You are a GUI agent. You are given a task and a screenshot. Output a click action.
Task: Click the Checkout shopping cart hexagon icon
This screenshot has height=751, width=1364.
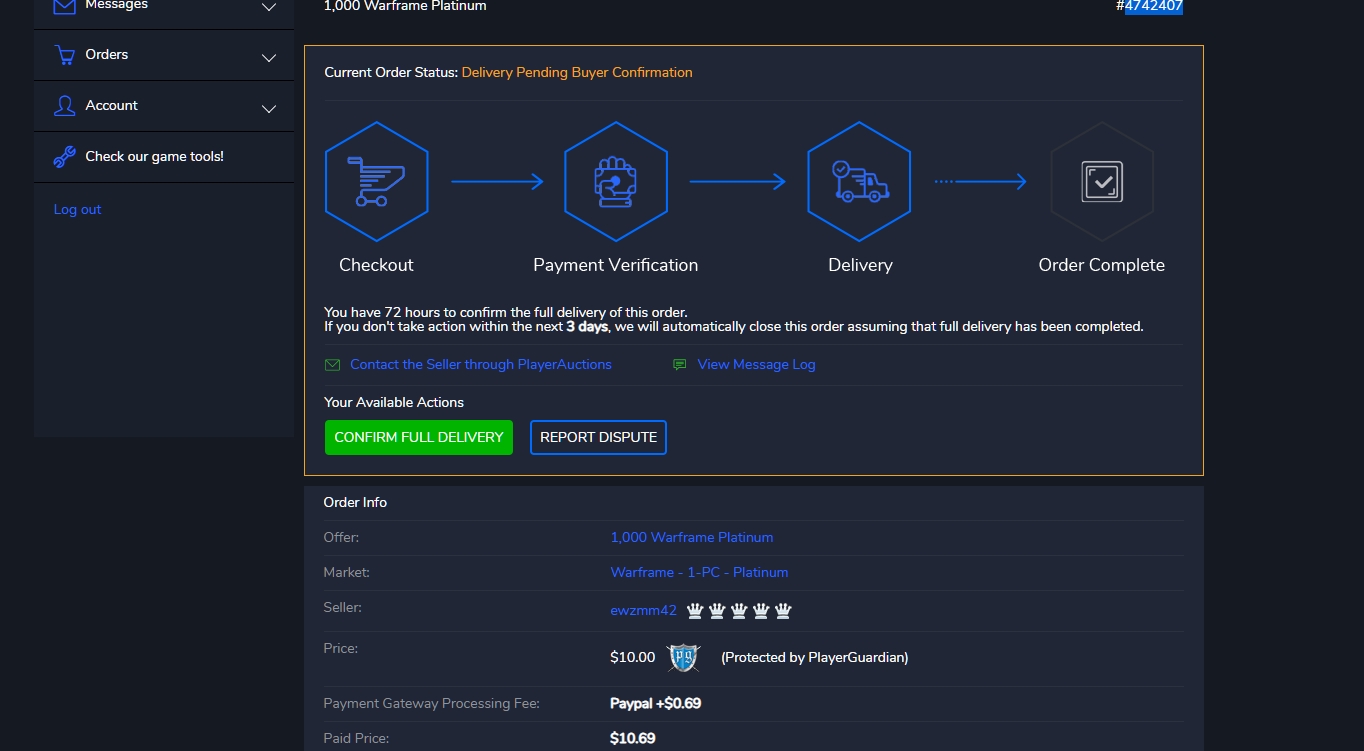click(x=376, y=182)
